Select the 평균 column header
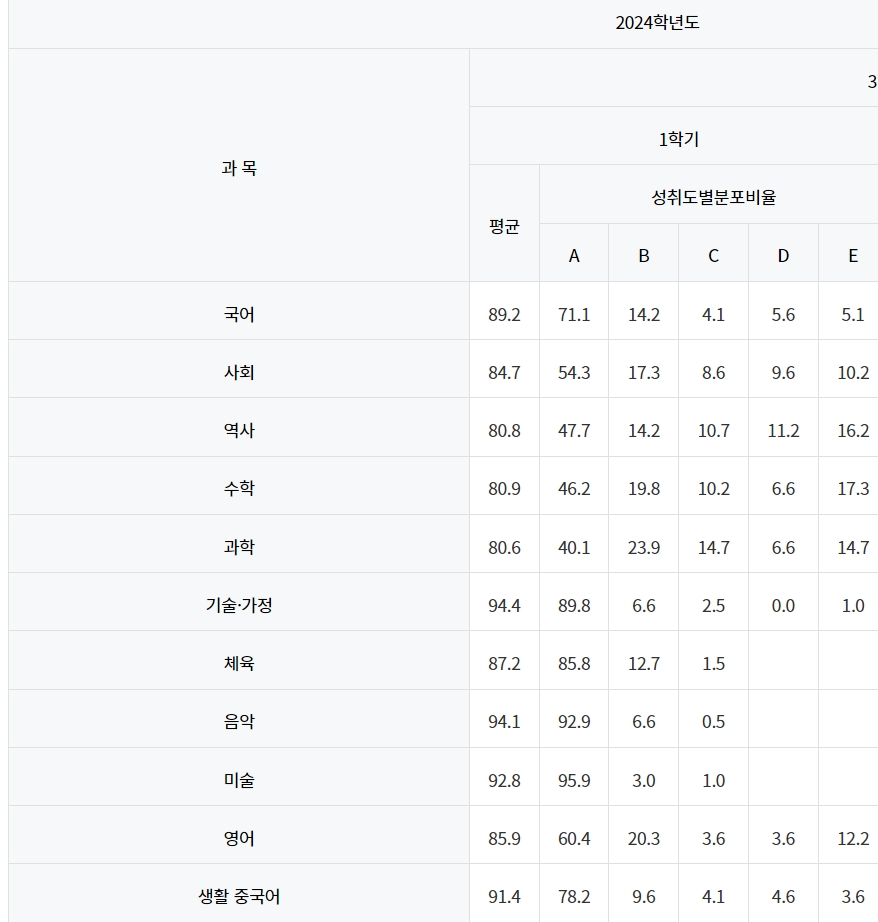 point(504,226)
